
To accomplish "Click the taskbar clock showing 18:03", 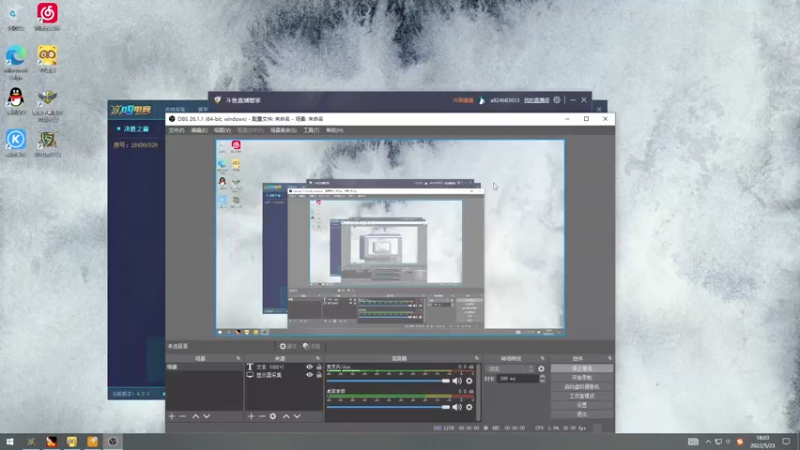I will coord(763,442).
